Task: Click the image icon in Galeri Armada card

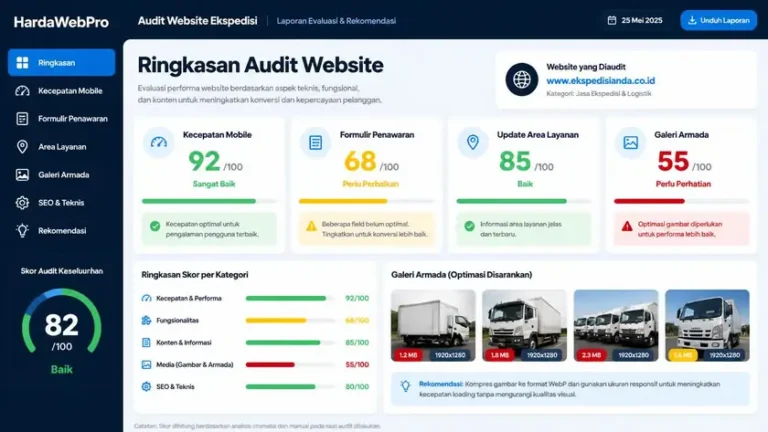Action: click(630, 143)
